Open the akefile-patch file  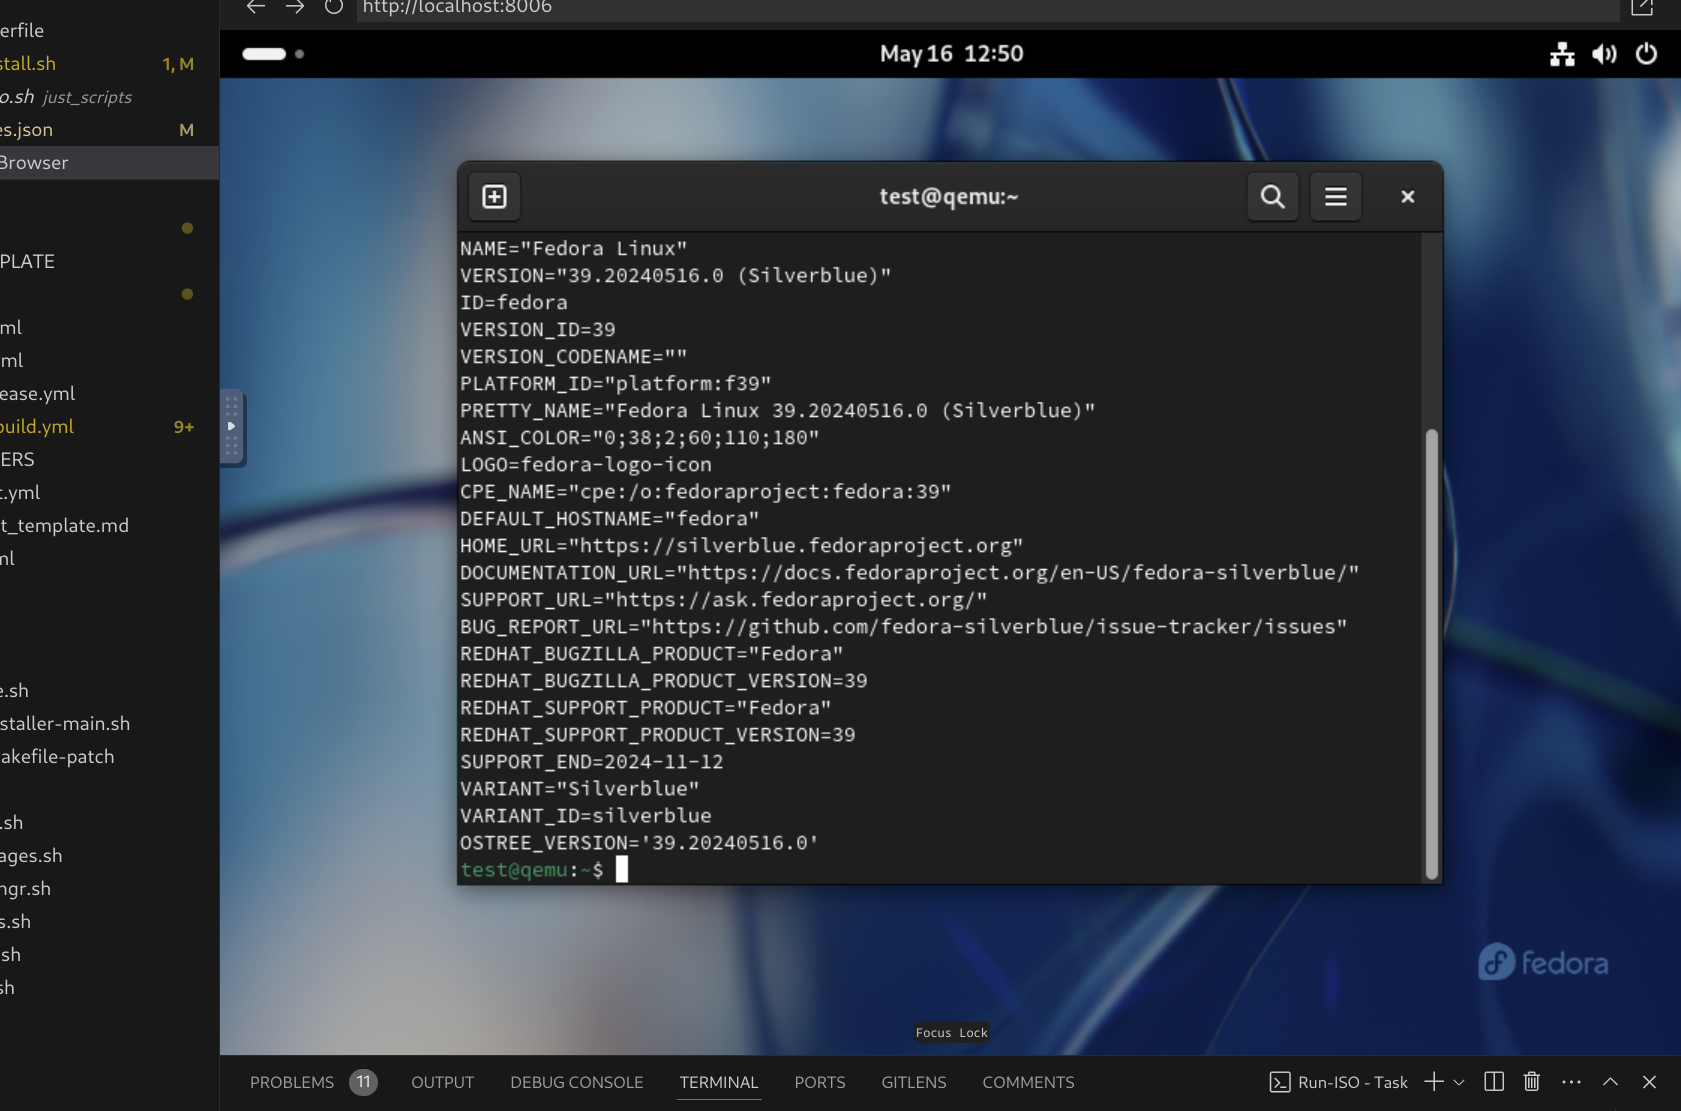pos(109,757)
